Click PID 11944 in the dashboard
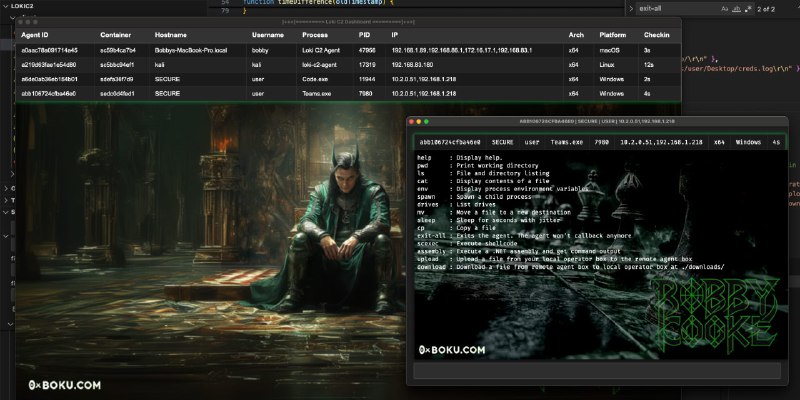 click(367, 79)
